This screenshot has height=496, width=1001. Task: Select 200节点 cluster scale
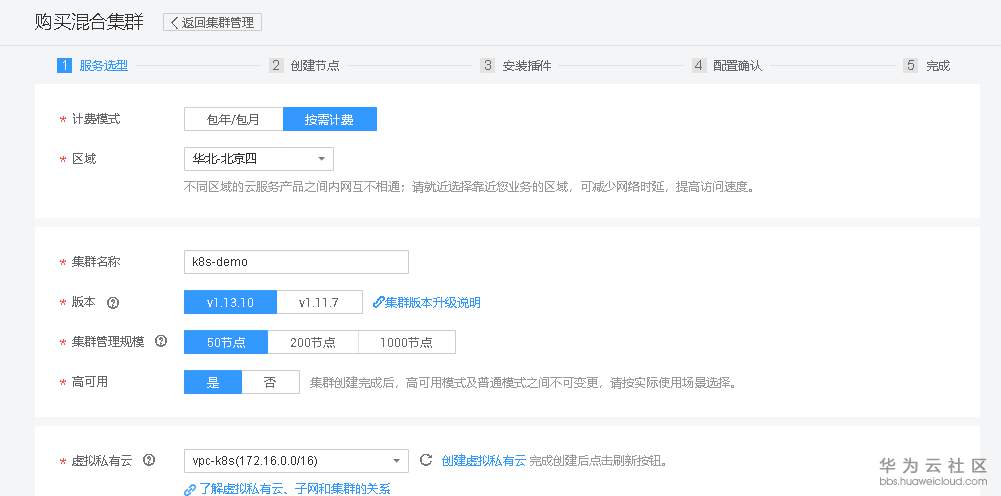[313, 342]
